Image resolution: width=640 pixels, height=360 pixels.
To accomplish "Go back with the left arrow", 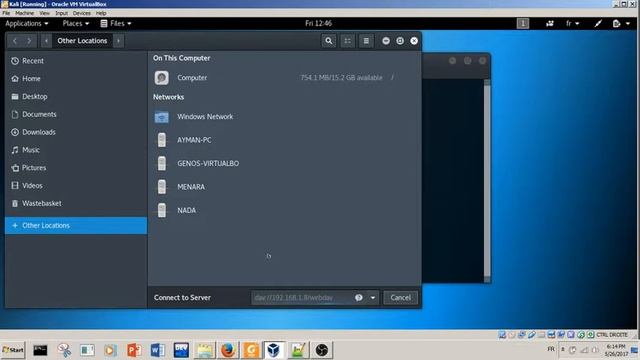I will 15,41.
